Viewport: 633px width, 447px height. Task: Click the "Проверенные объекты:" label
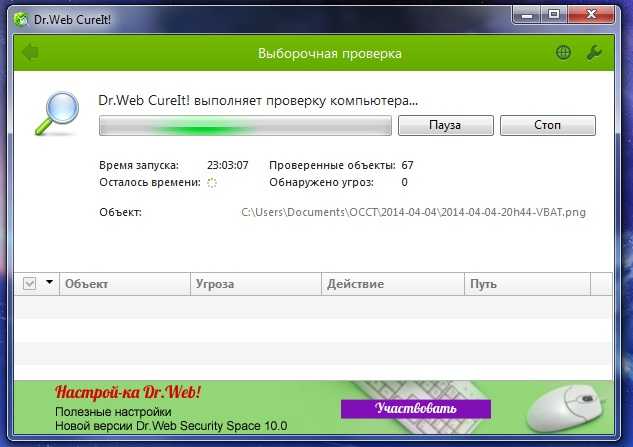pos(332,165)
